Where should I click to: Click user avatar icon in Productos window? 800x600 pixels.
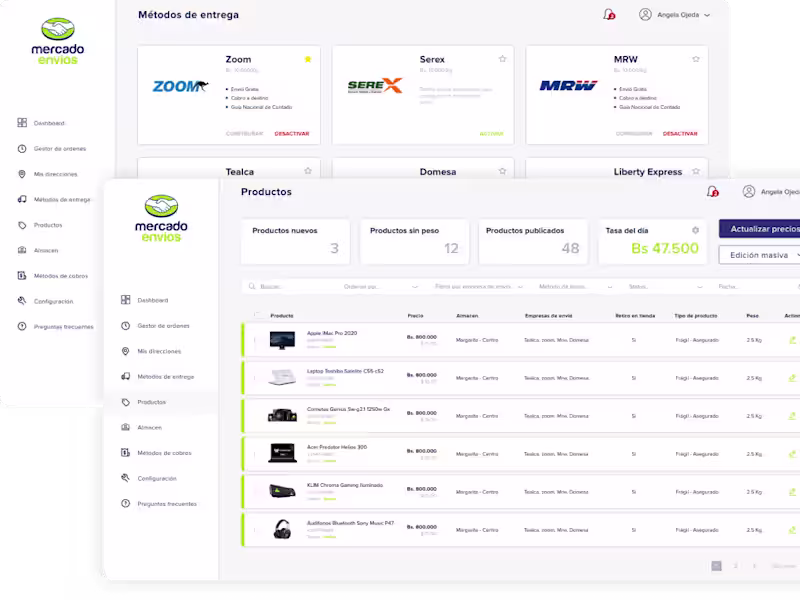pos(749,192)
